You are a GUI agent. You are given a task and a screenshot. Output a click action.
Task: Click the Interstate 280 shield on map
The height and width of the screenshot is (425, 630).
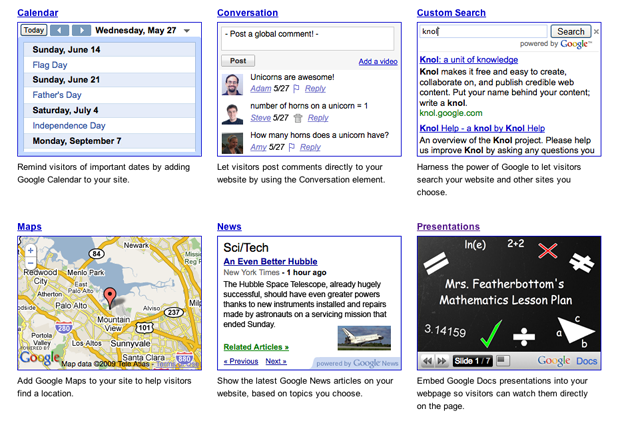[x=63, y=328]
